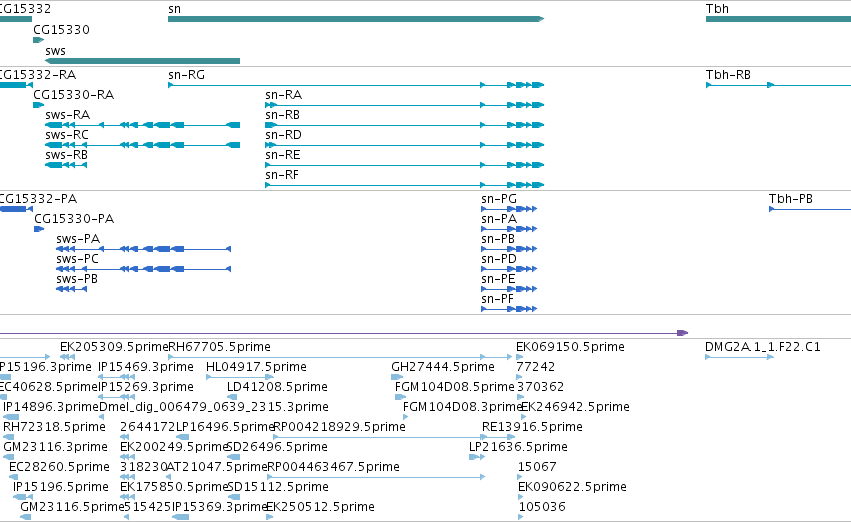Select the IP15369.3prime EST label
Image resolution: width=851 pixels, height=522 pixels.
point(219,507)
